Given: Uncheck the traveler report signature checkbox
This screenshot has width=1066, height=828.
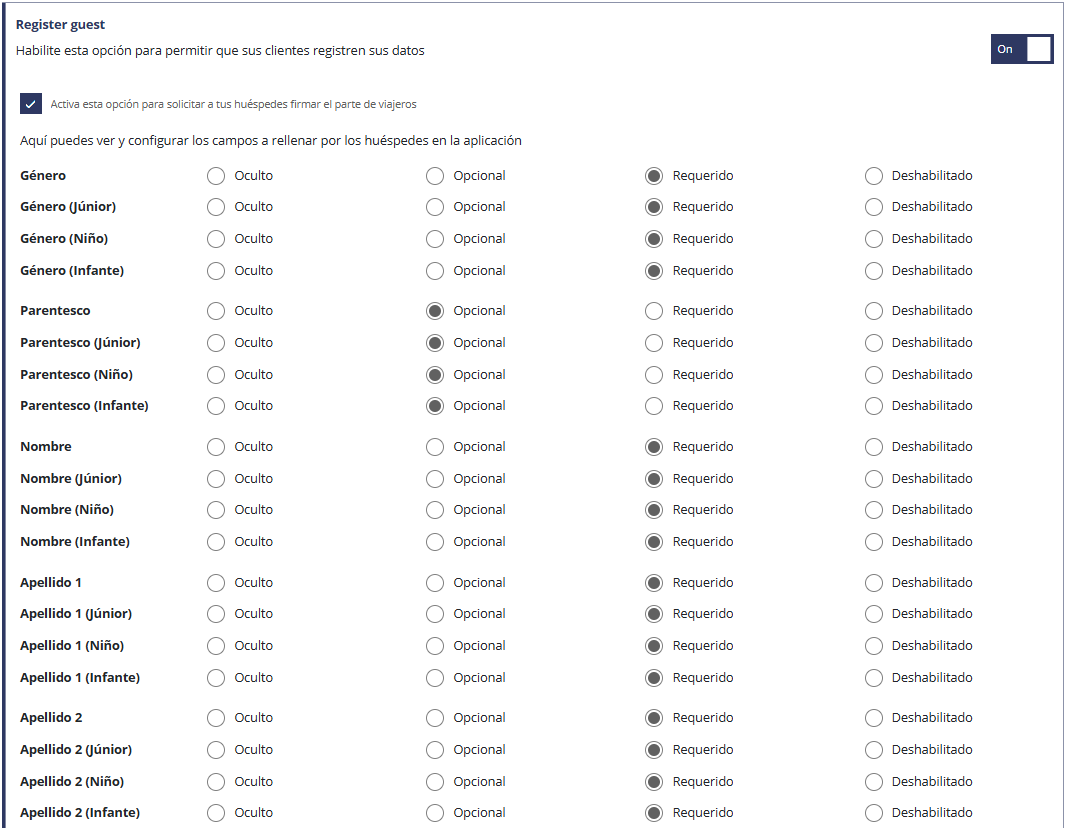Looking at the screenshot, I should pyautogui.click(x=31, y=104).
